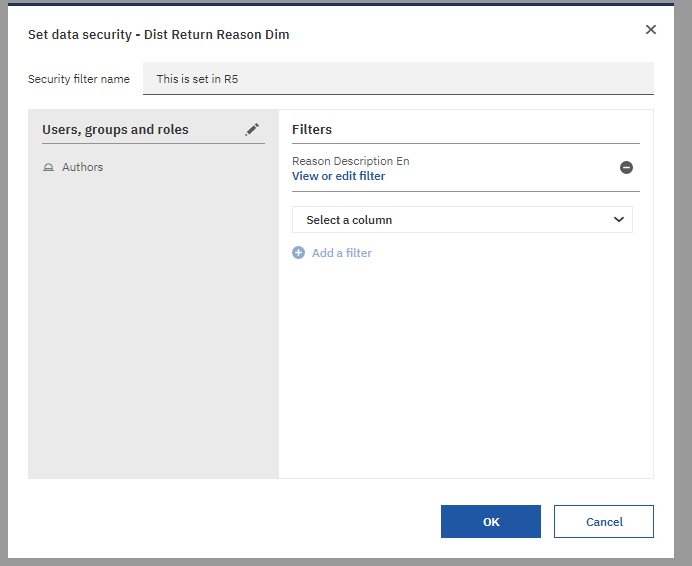The image size is (692, 566).
Task: Click the Filters section heading
Action: [312, 129]
